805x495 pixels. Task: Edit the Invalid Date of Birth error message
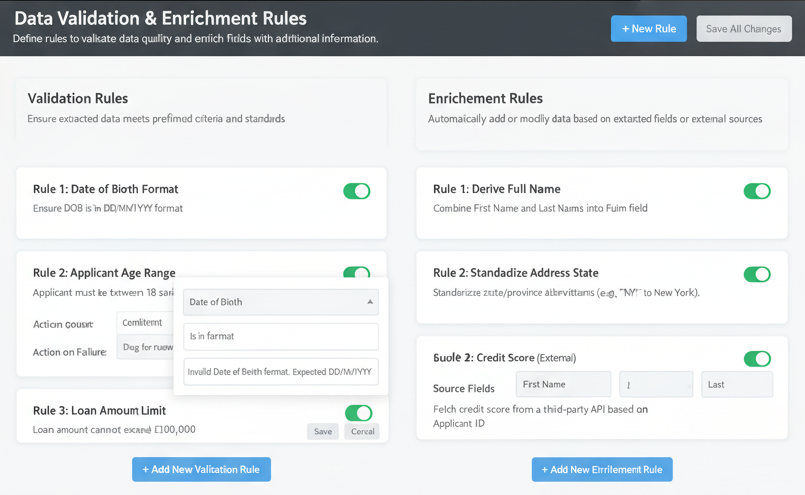point(280,371)
